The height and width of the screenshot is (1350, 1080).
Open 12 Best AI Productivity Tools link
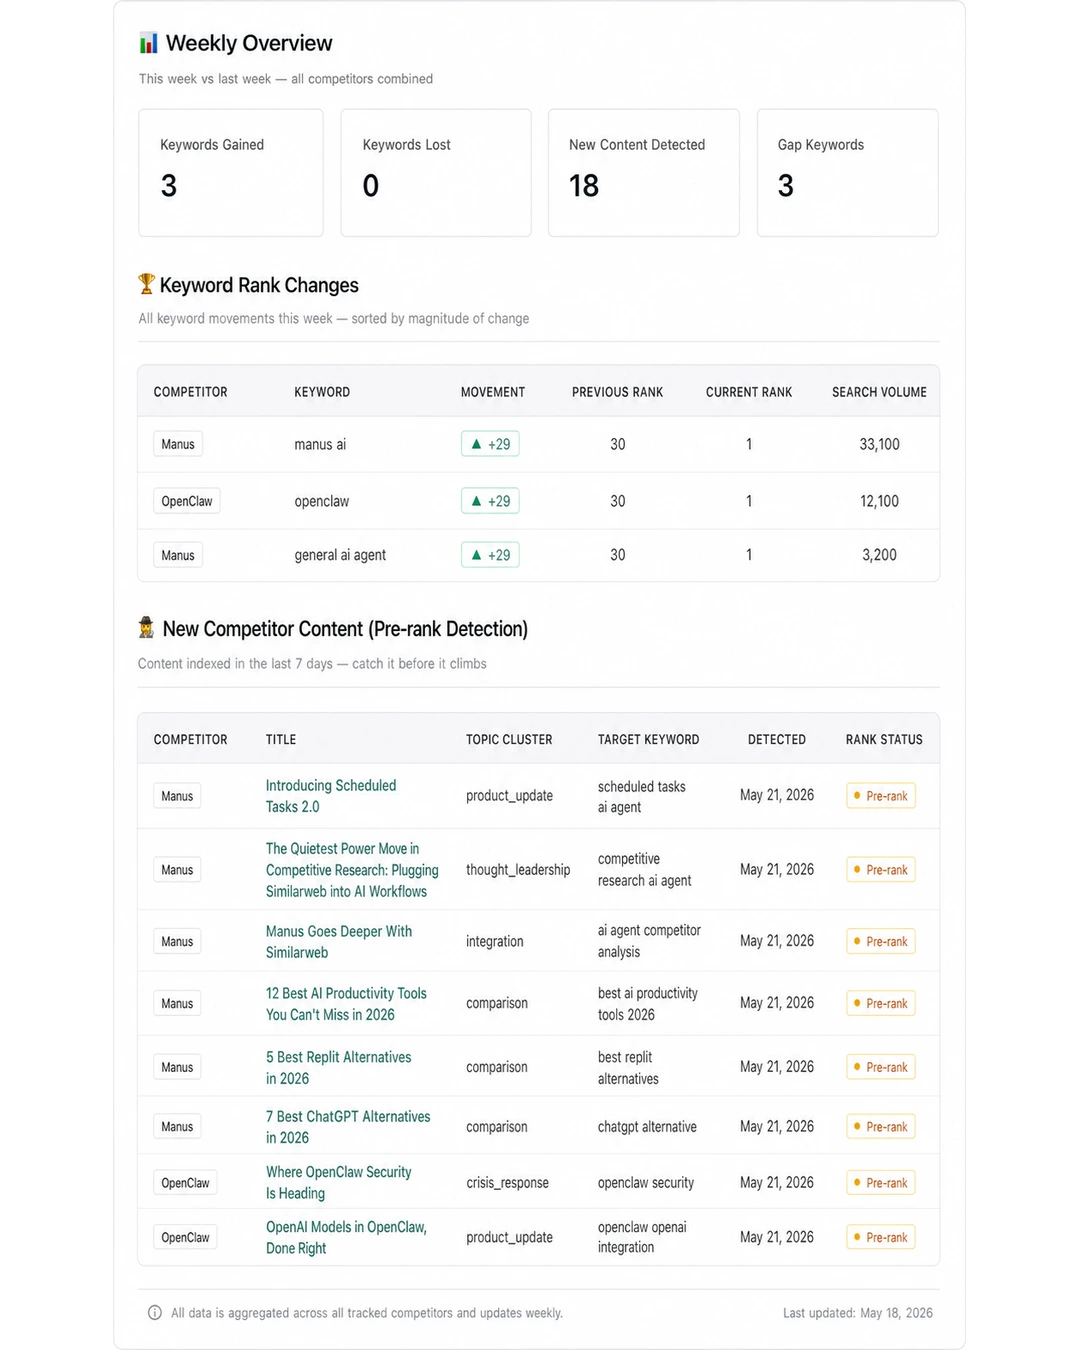(346, 1004)
